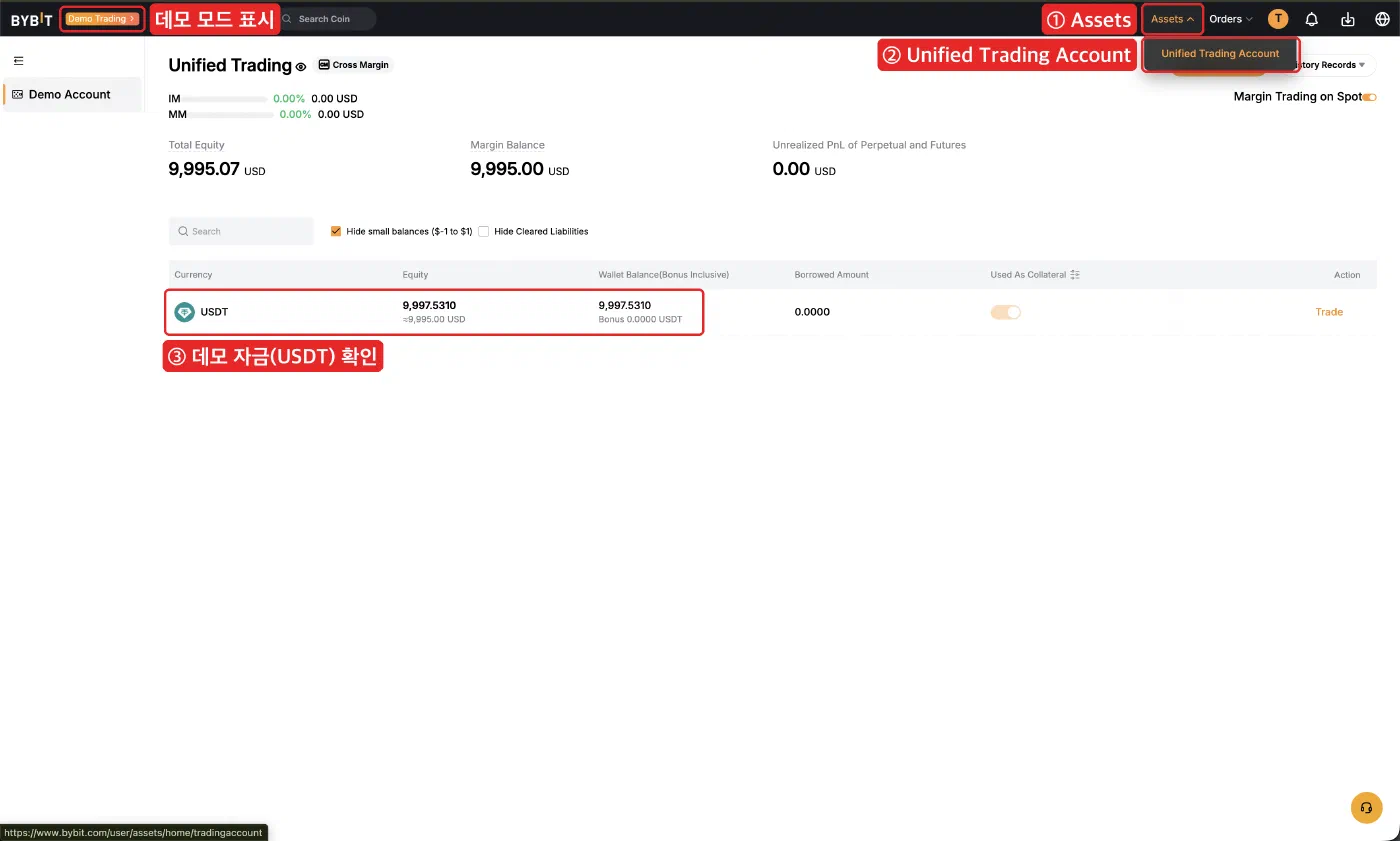The image size is (1400, 841).
Task: Toggle USDT Used As Collateral switch
Action: coord(1006,312)
